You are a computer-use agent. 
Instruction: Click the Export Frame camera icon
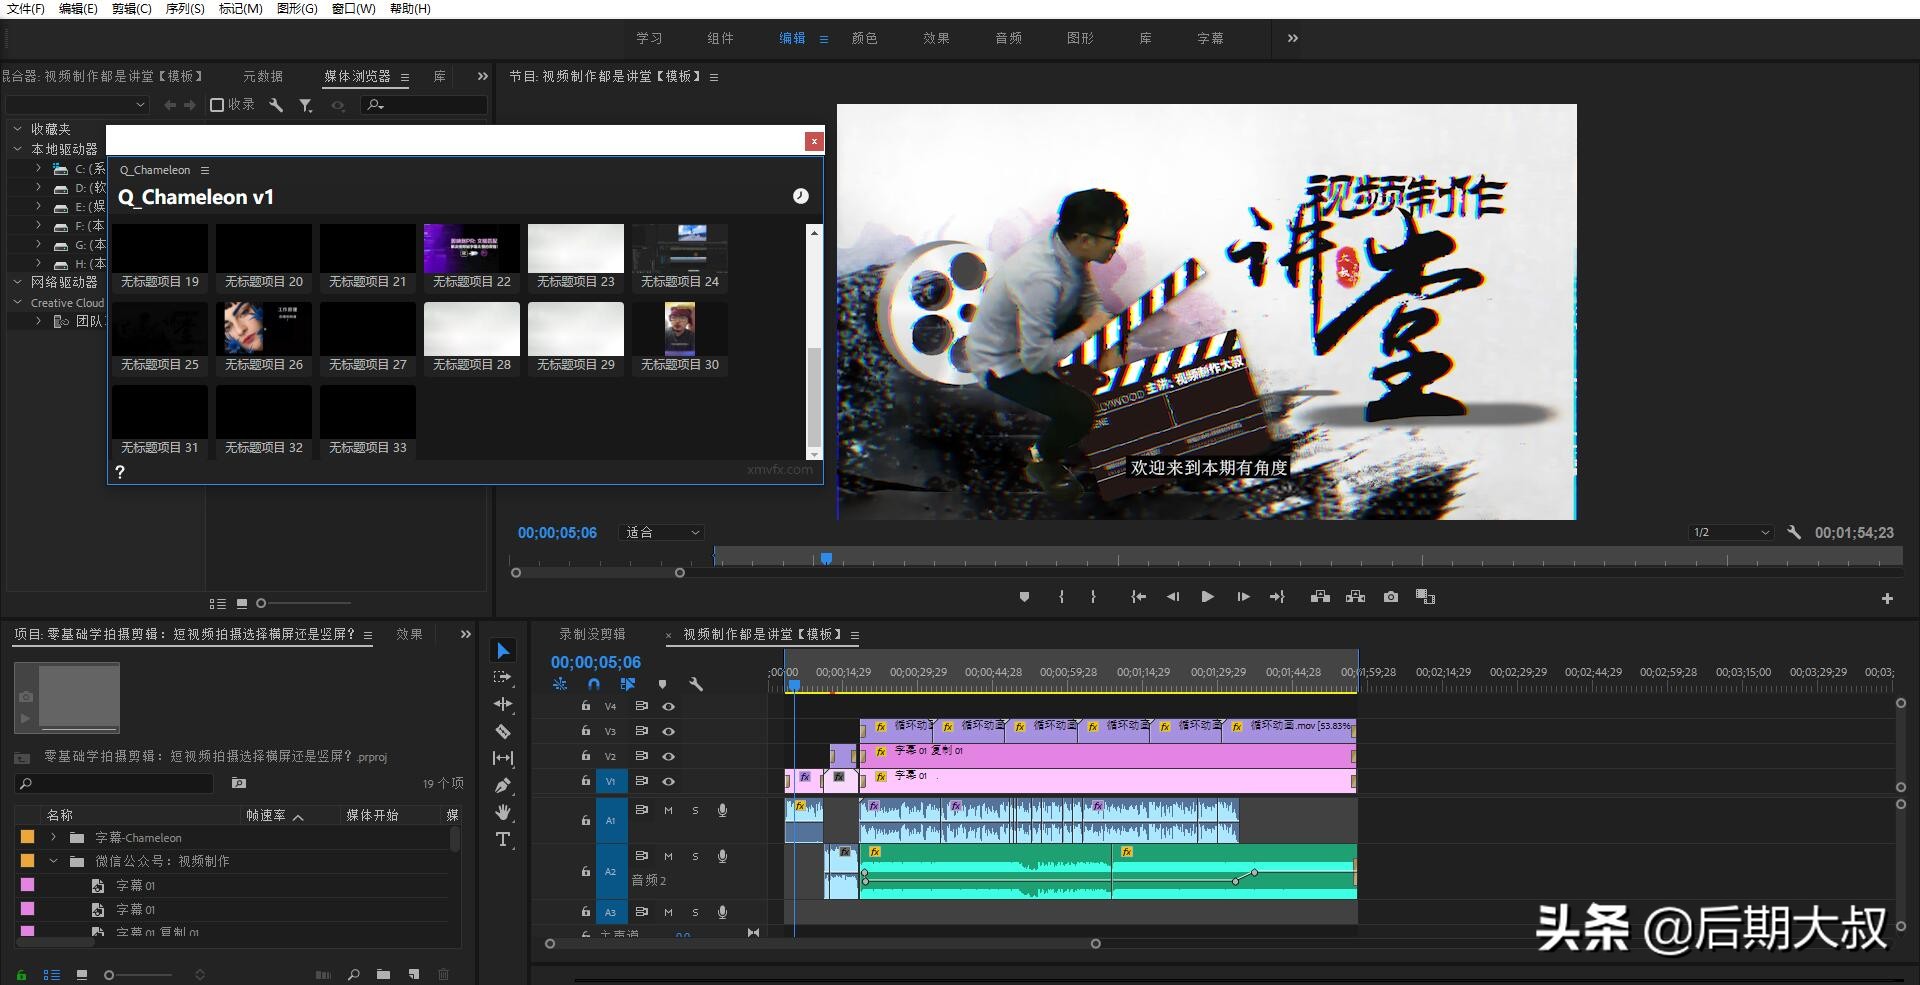1390,597
